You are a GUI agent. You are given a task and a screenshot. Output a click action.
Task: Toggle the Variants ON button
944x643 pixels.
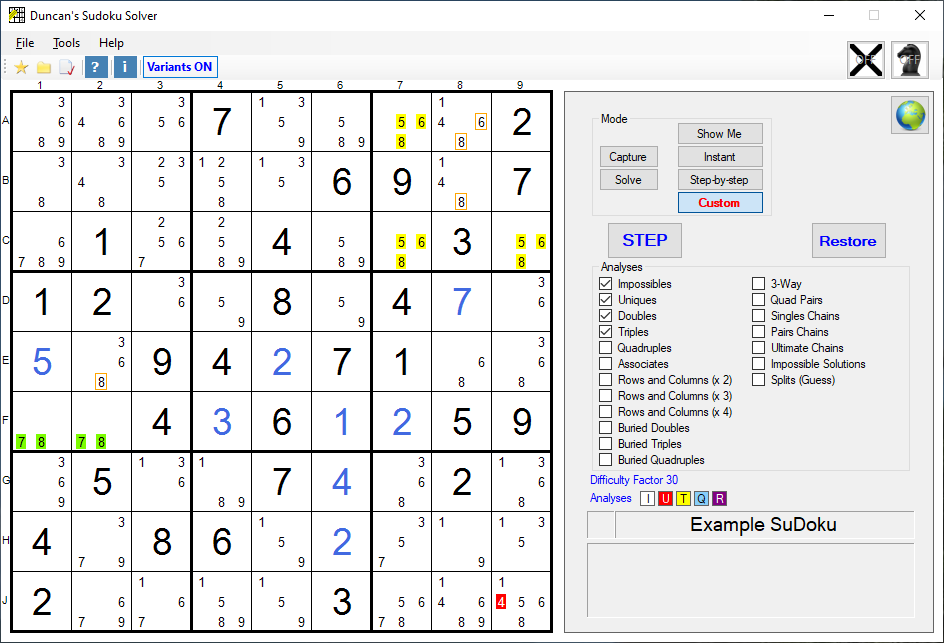coord(180,67)
